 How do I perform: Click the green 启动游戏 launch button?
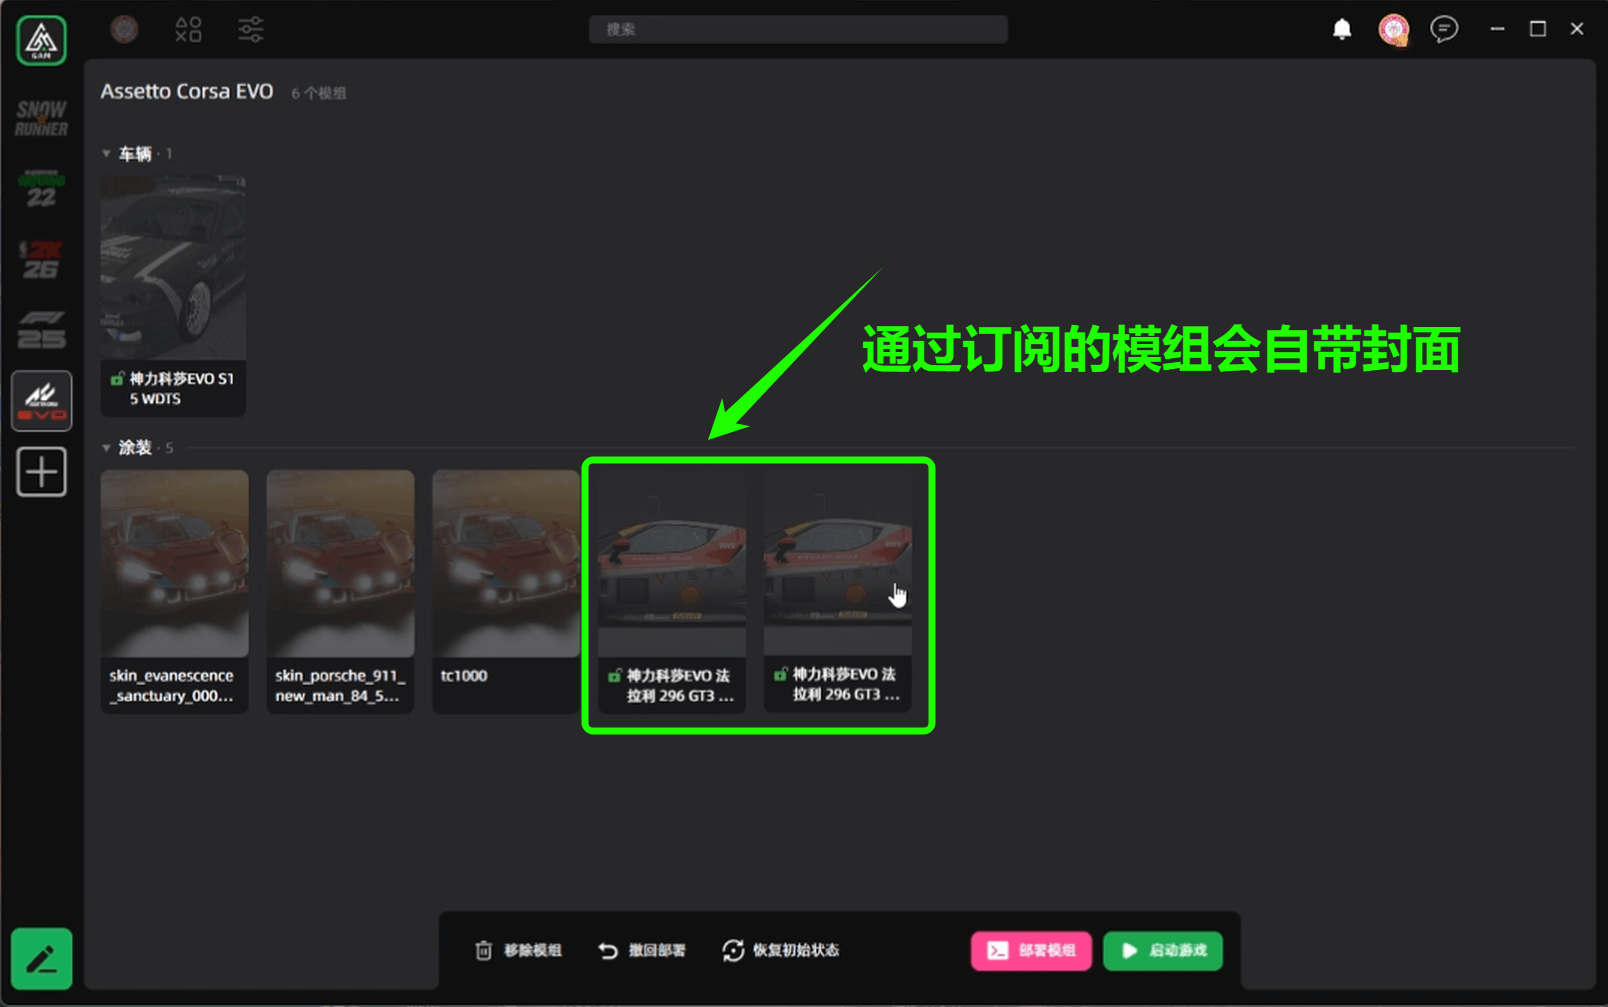1163,950
